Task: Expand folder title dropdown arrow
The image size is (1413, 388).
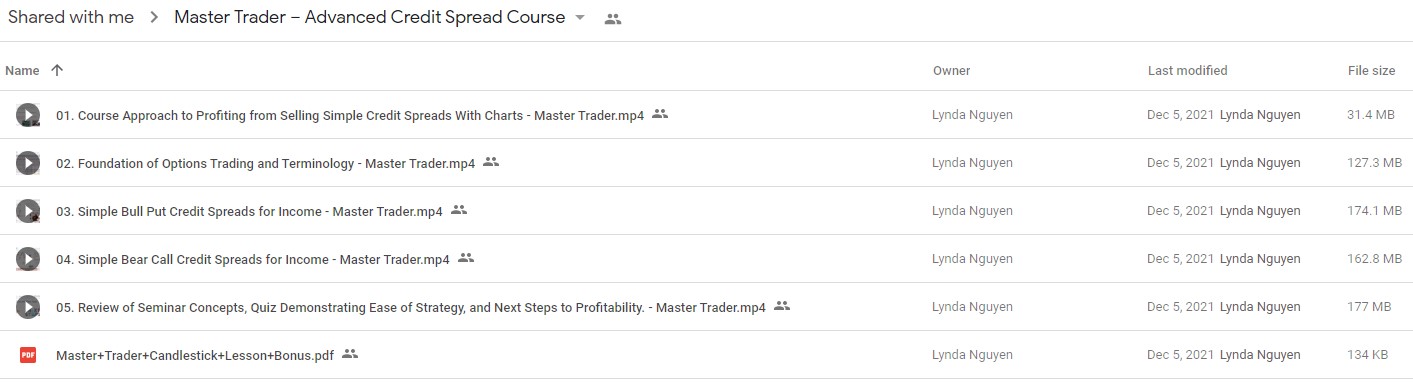Action: click(579, 18)
